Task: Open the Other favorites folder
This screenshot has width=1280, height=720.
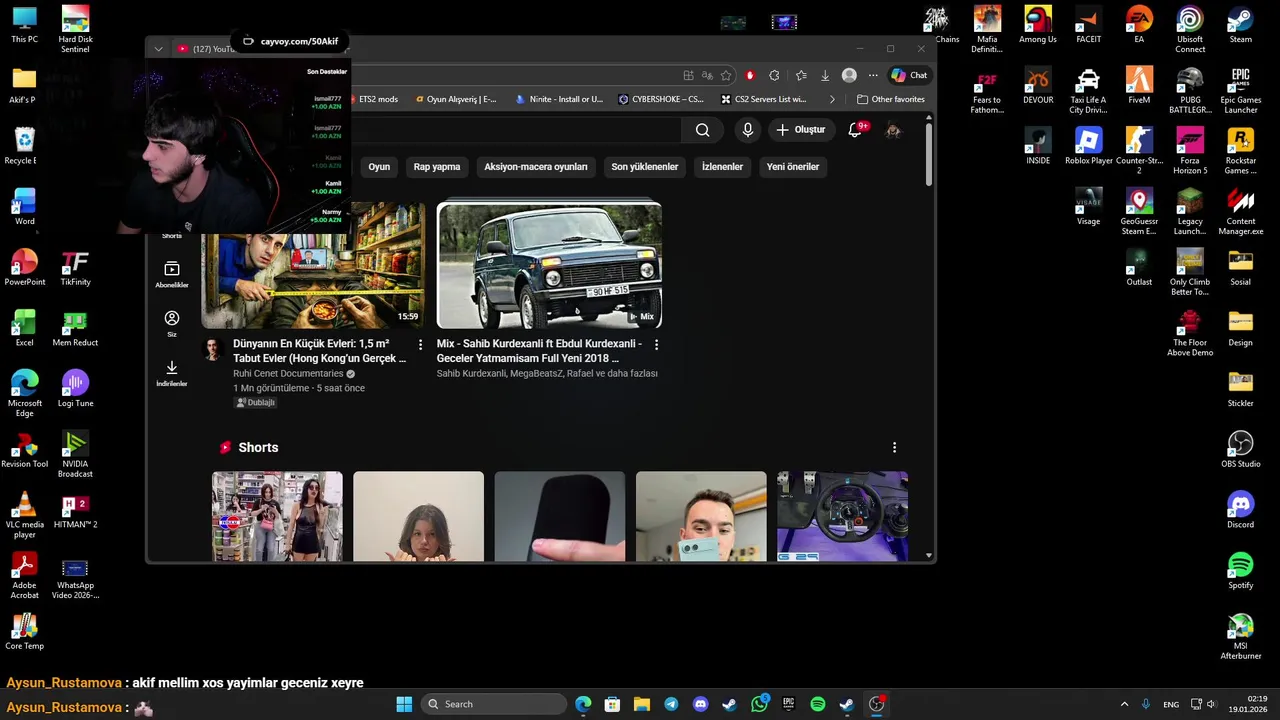Action: tap(890, 99)
